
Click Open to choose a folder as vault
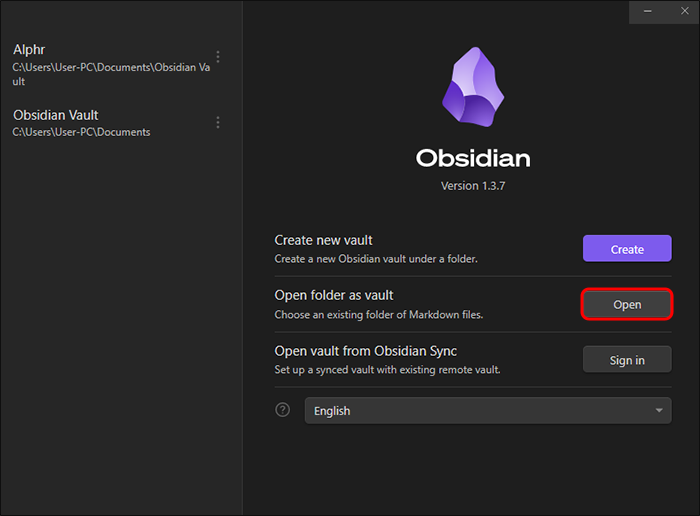point(627,305)
